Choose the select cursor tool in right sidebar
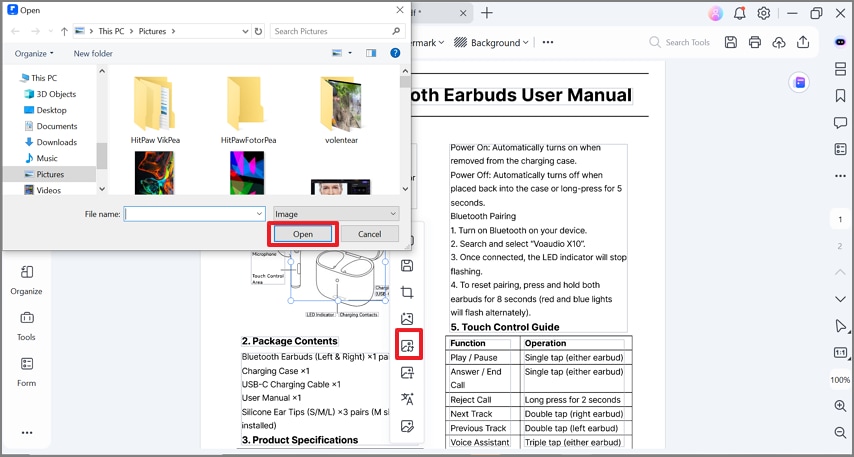This screenshot has height=457, width=854. point(840,326)
